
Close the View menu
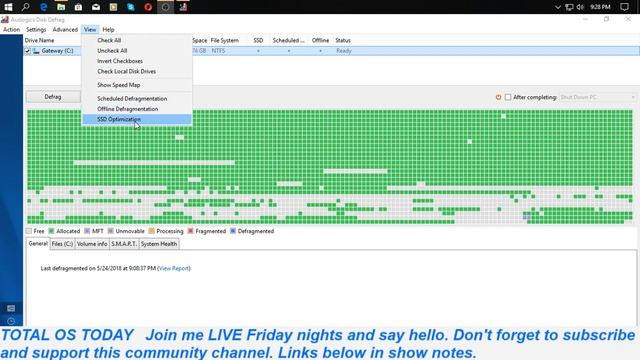(90, 30)
